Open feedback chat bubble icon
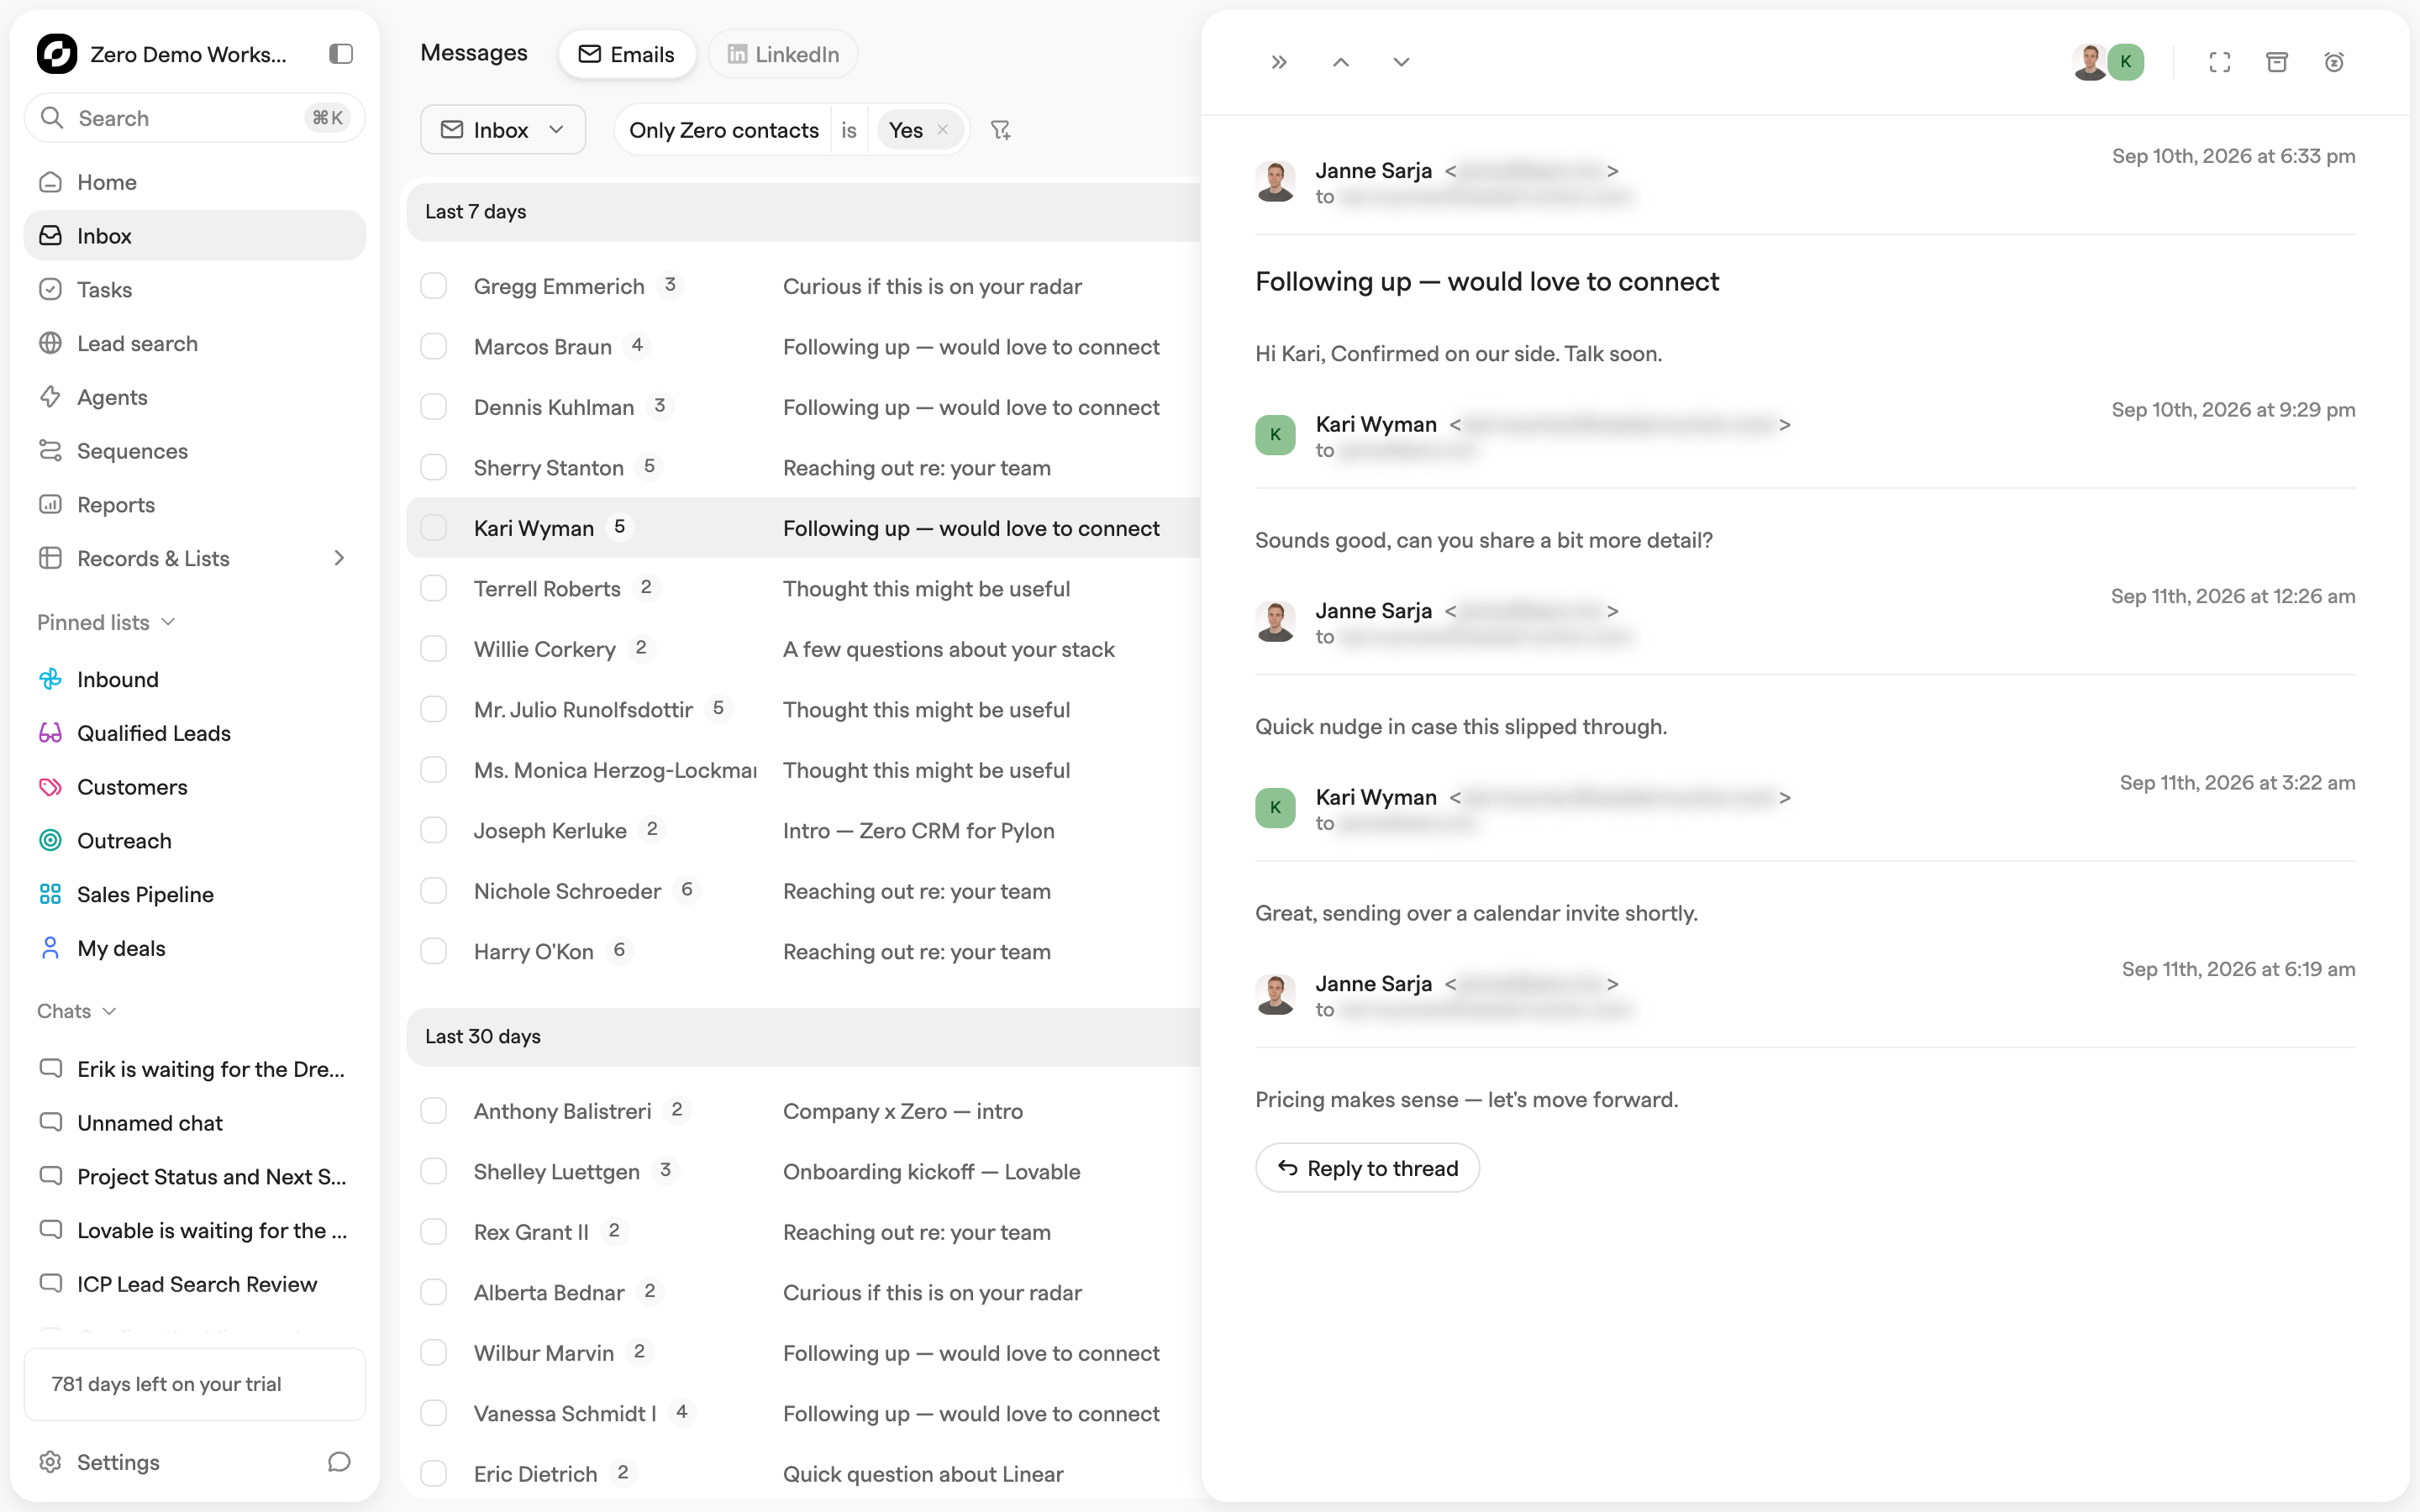 pyautogui.click(x=339, y=1462)
